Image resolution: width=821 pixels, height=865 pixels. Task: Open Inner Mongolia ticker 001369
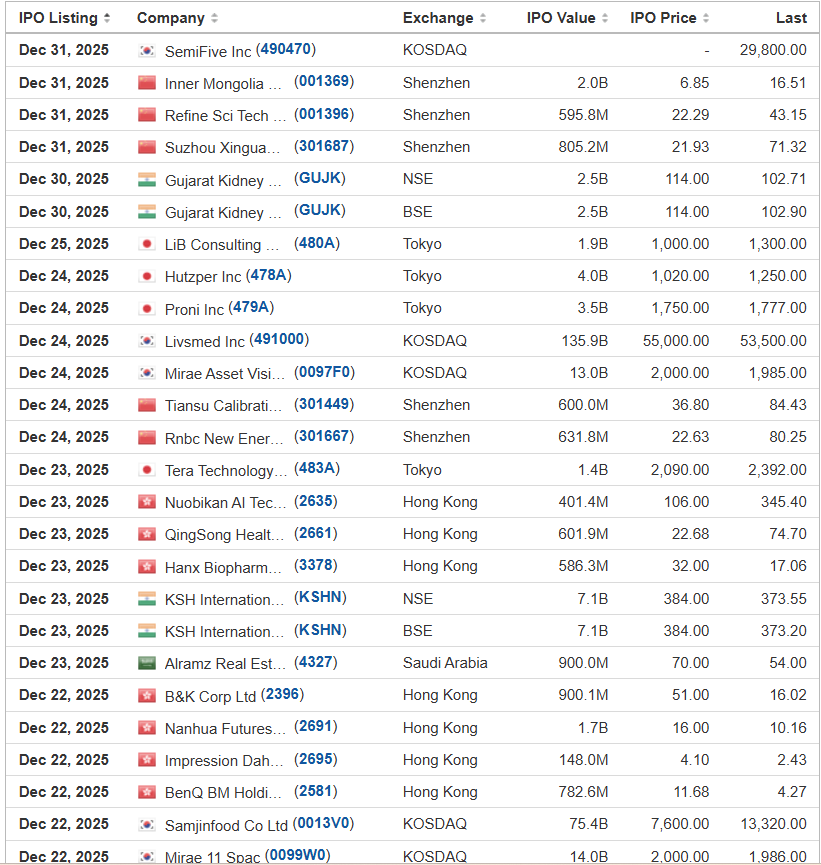tap(324, 81)
